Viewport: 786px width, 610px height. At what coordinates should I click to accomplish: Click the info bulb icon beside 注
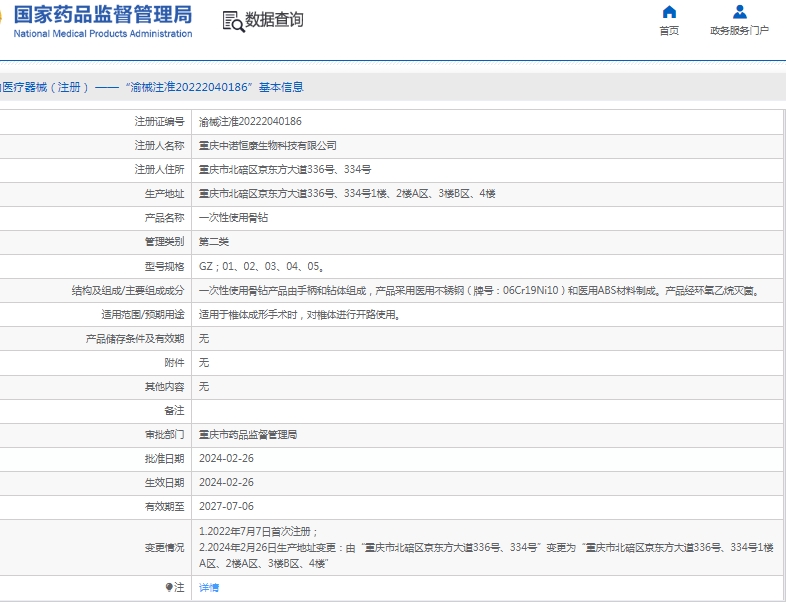point(169,587)
